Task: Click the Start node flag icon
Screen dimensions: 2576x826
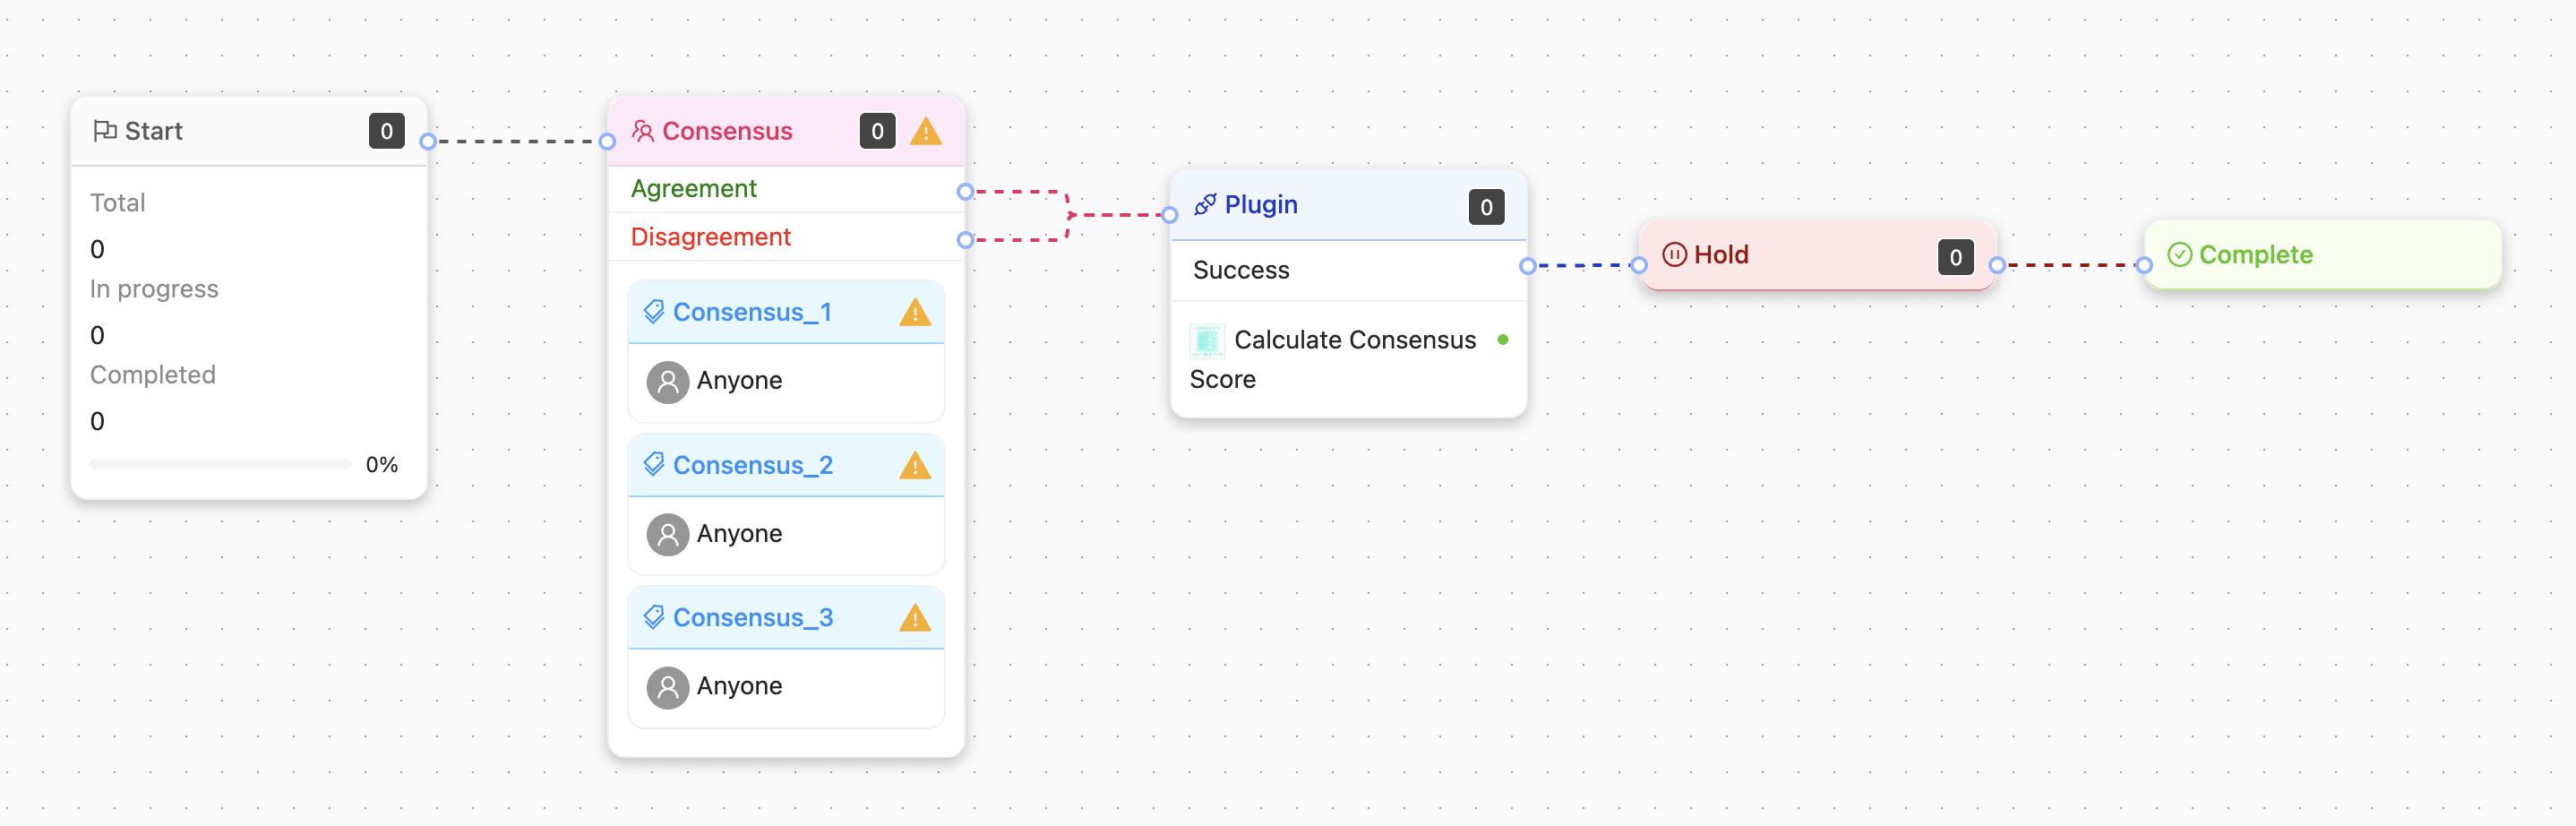Action: [x=104, y=131]
